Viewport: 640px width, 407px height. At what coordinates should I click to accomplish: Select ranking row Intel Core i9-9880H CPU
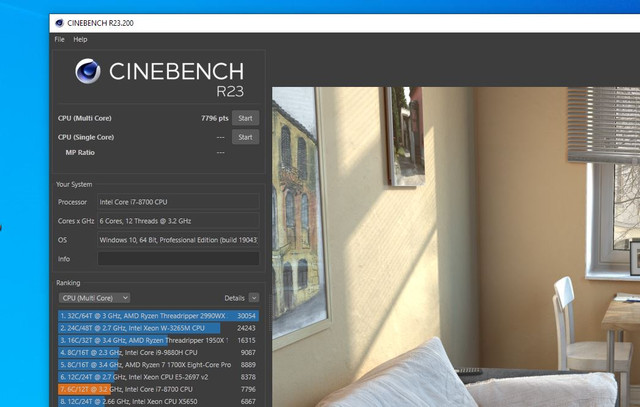pos(158,353)
